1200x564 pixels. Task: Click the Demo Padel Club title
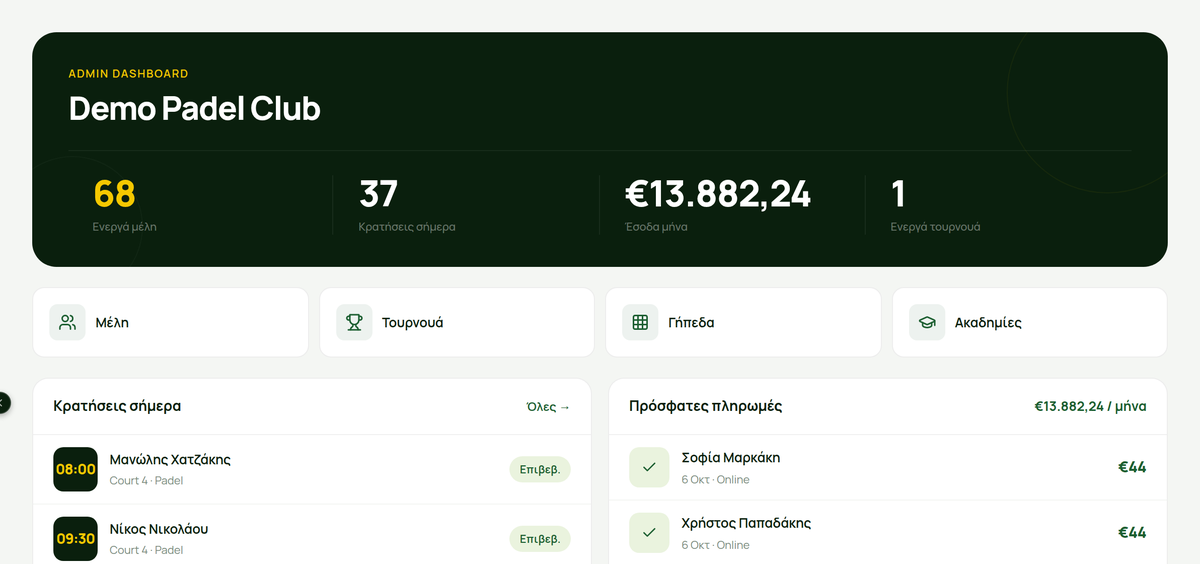click(x=195, y=108)
